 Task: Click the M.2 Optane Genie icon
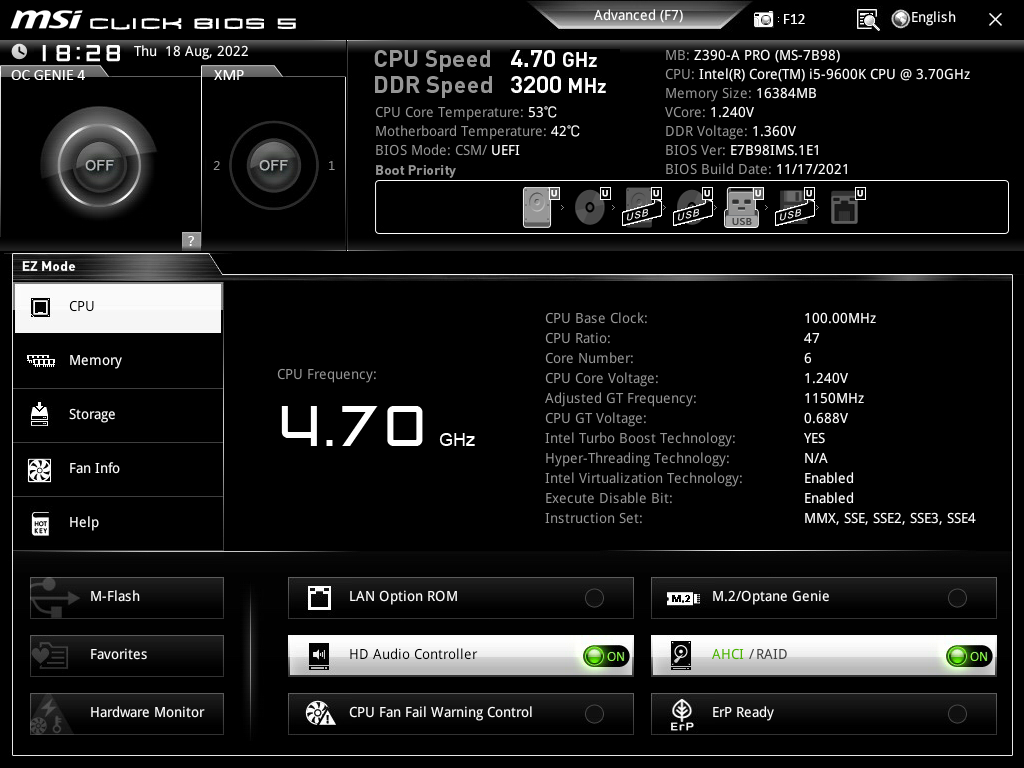(683, 598)
